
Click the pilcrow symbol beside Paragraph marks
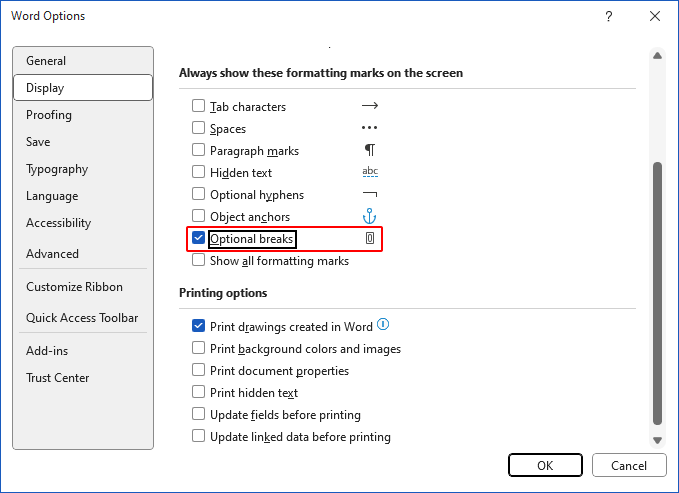[x=369, y=150]
